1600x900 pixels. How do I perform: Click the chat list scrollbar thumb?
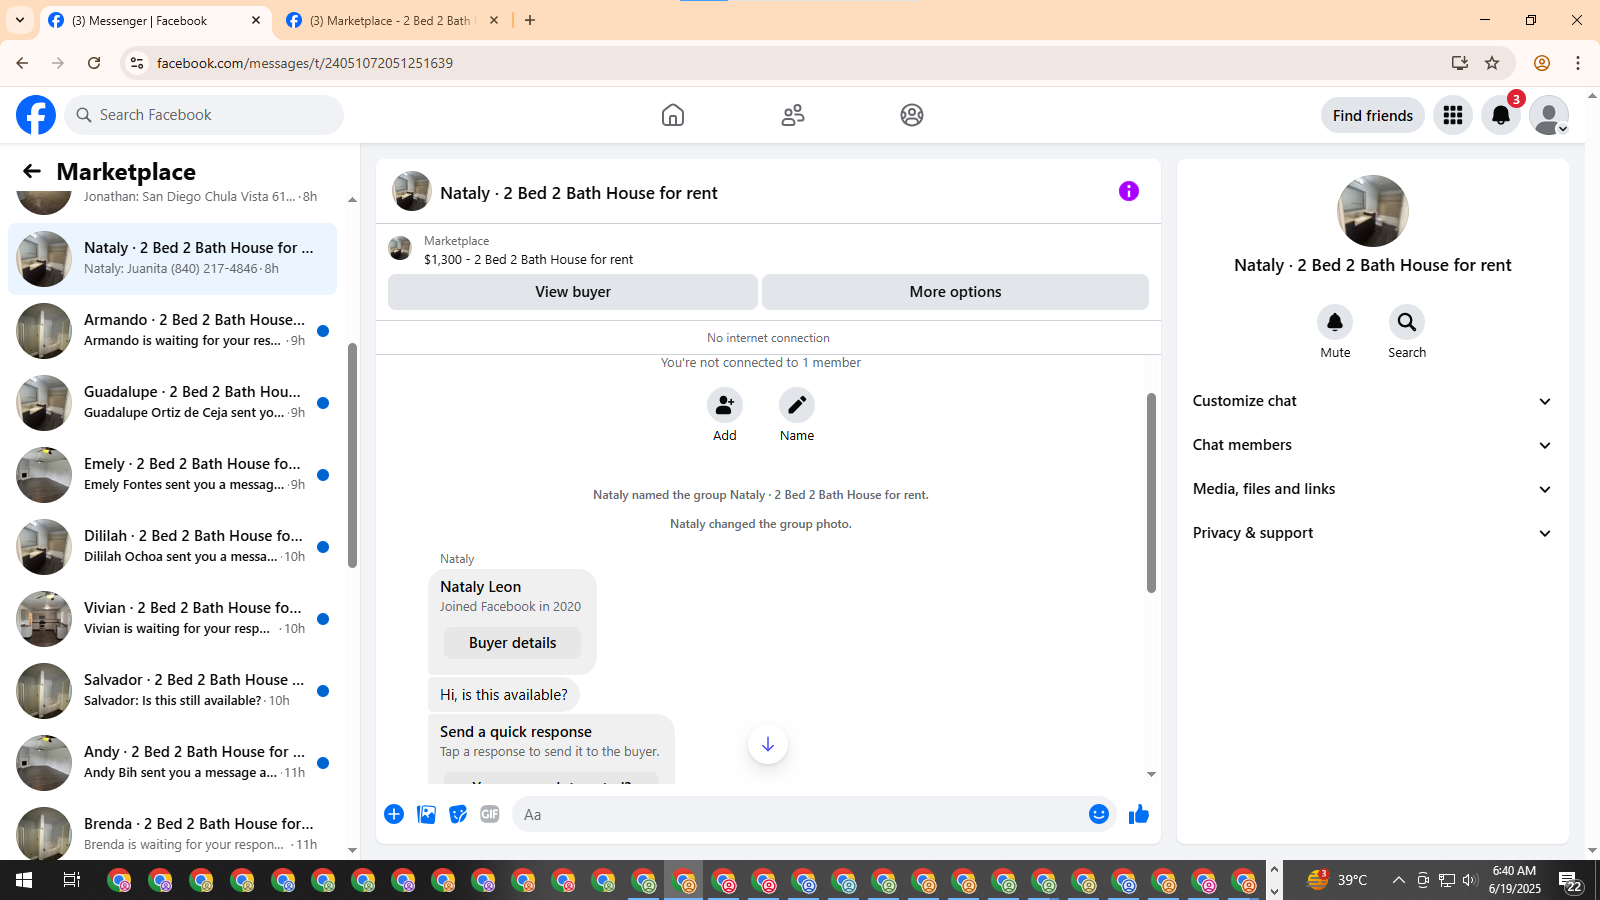(x=352, y=455)
